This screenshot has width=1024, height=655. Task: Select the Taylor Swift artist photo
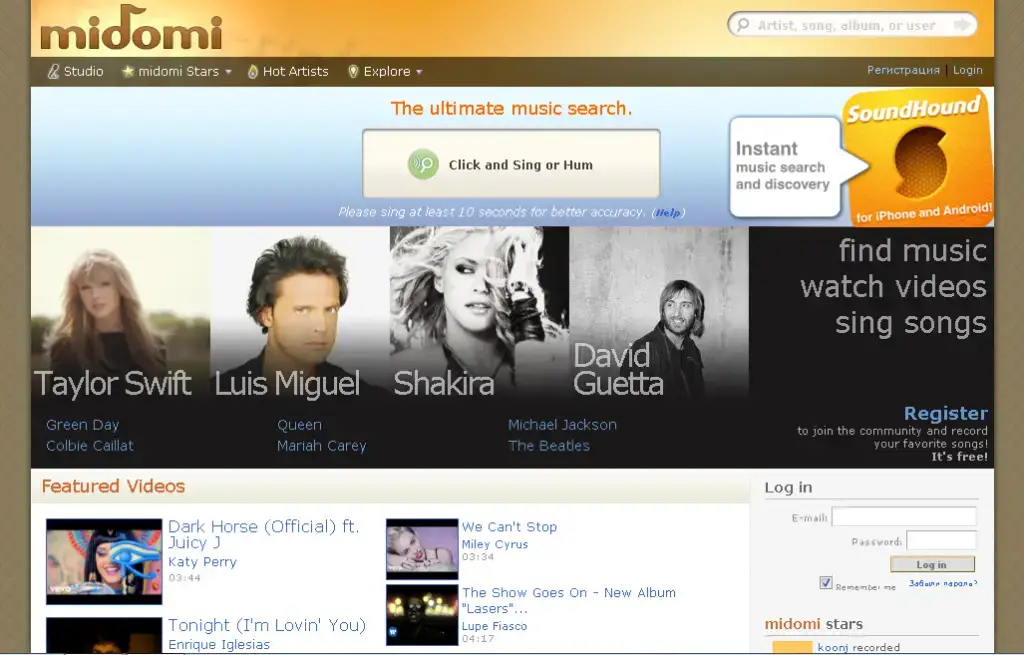tap(120, 310)
